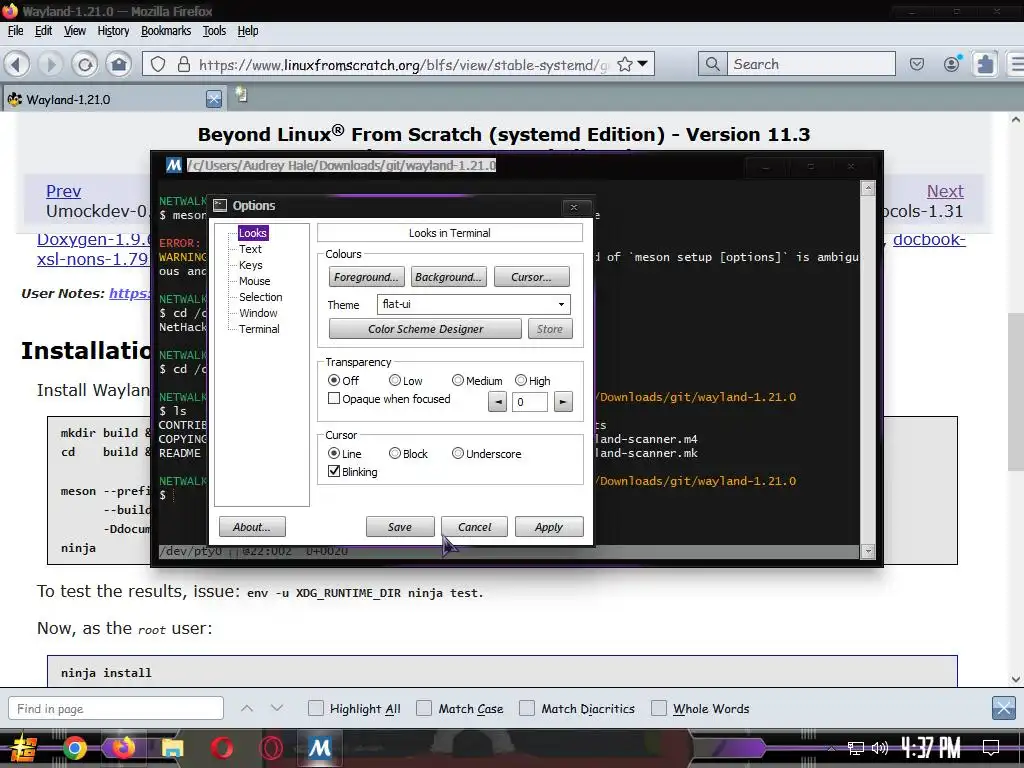Click Firefox back arrow button

17,64
